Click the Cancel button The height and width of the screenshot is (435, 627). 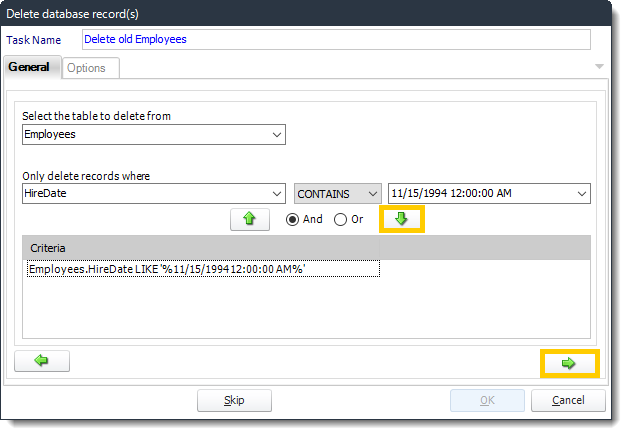click(568, 400)
